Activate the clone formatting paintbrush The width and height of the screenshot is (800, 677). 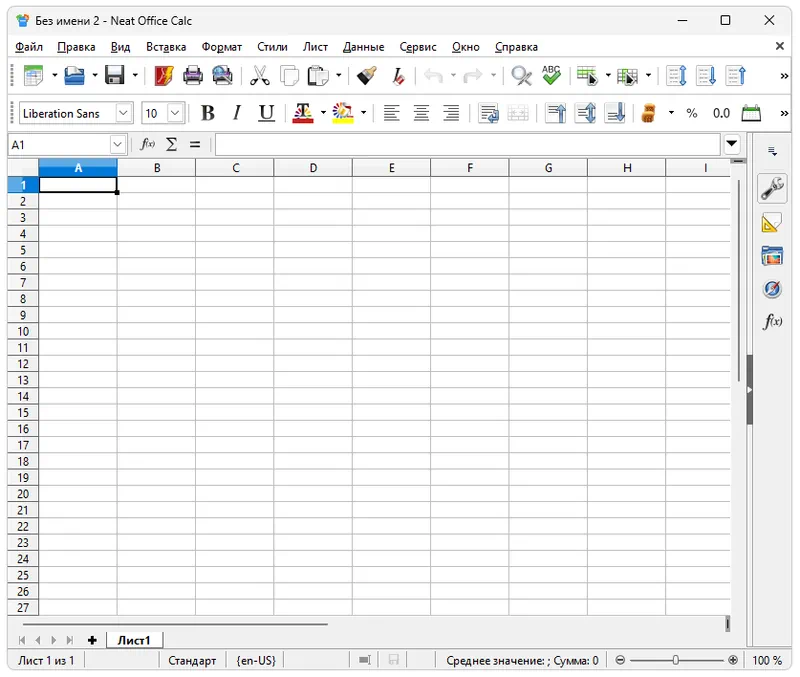tap(367, 76)
